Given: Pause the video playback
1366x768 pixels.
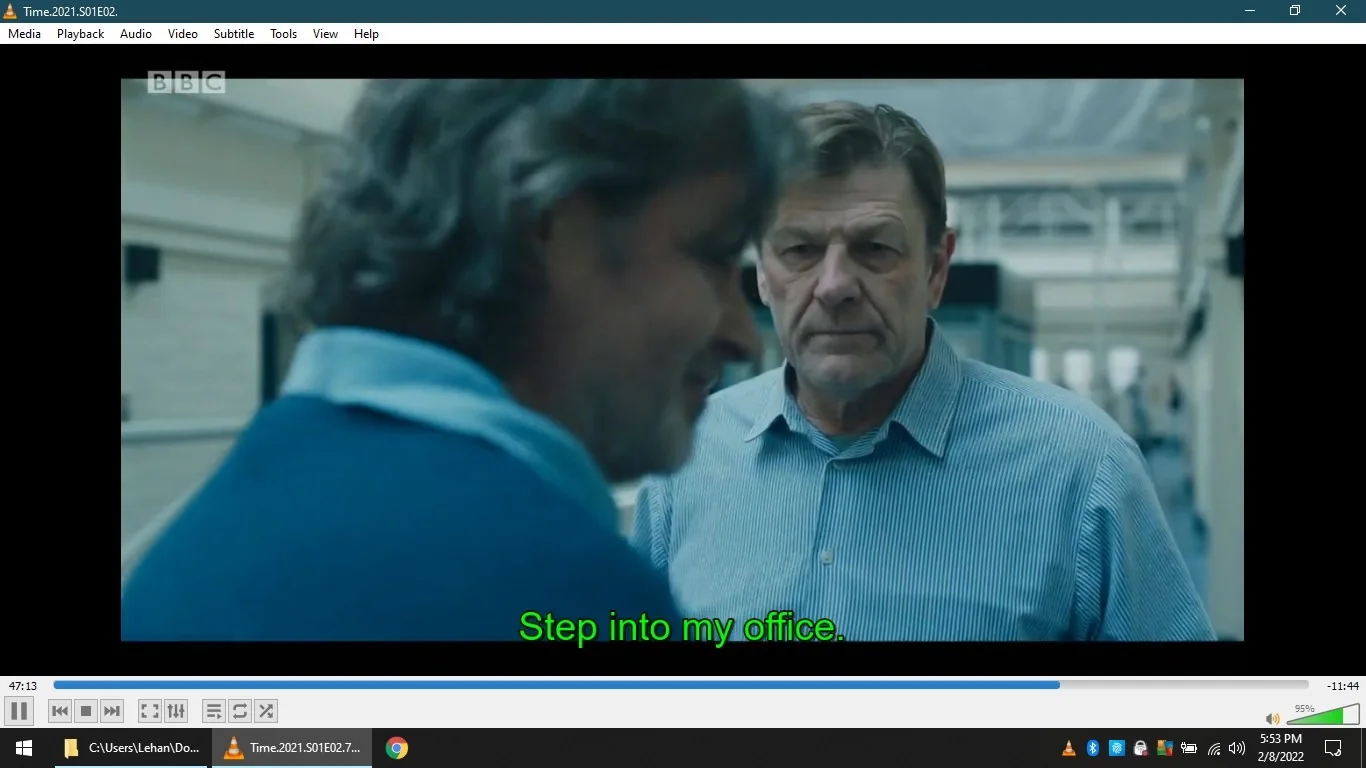Looking at the screenshot, I should [19, 711].
